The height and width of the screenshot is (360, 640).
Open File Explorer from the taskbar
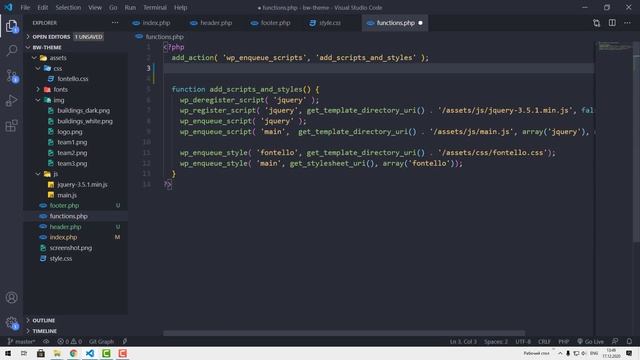coord(57,353)
